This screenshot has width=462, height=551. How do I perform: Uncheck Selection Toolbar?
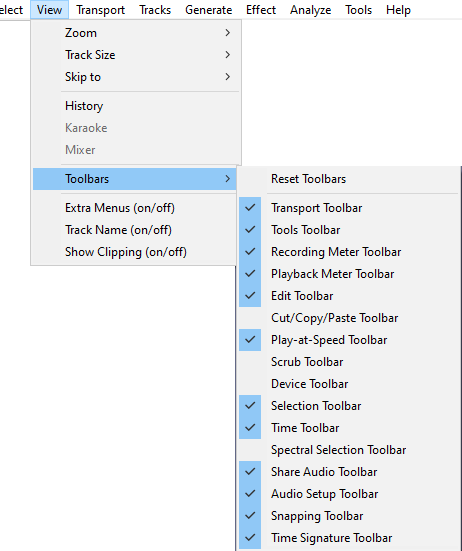(349, 406)
